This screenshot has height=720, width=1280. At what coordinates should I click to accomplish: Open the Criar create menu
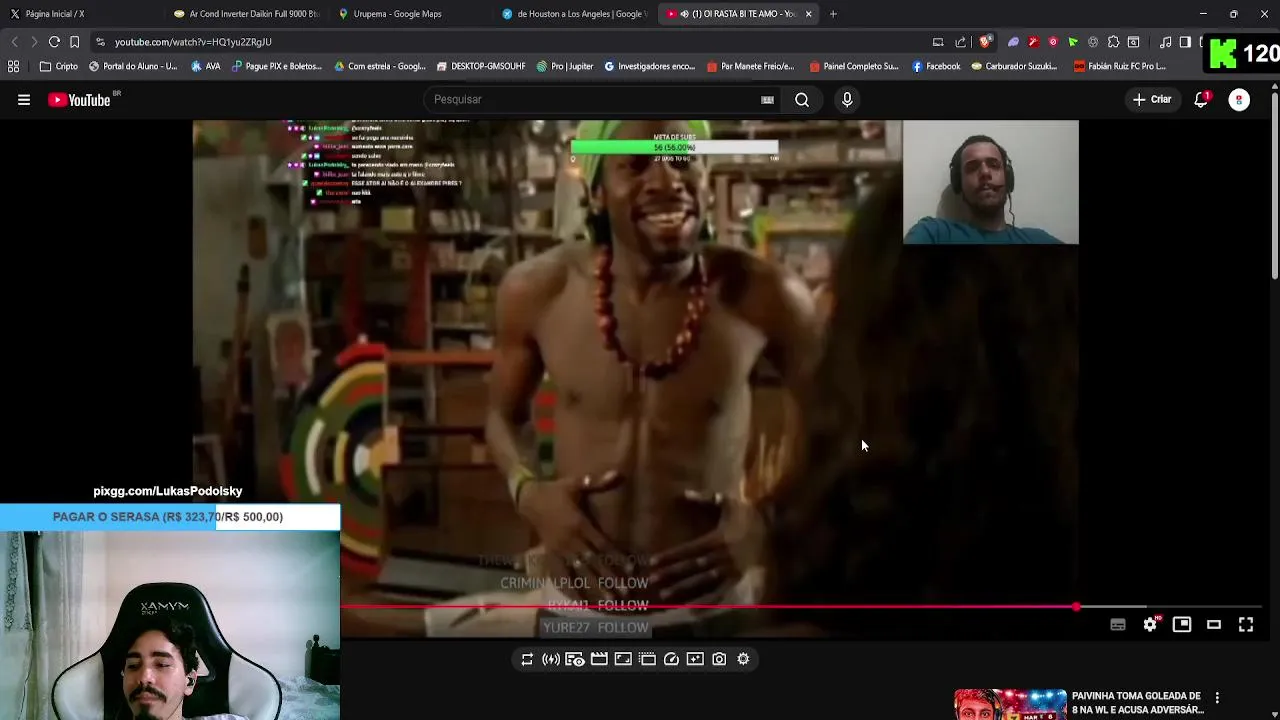click(x=1151, y=100)
